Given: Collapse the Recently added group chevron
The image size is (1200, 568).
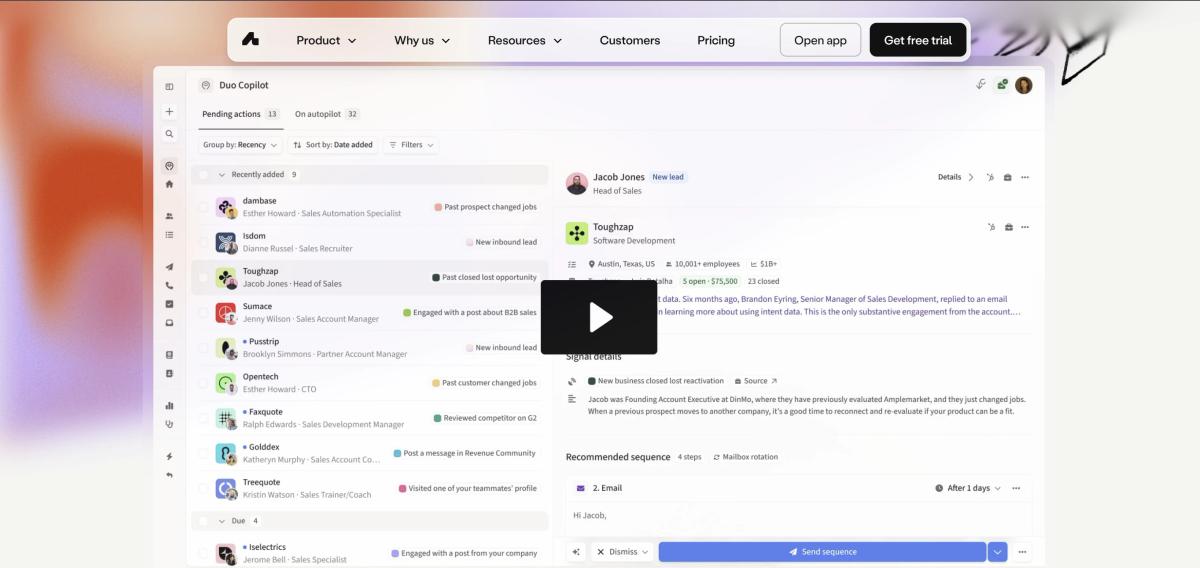Looking at the screenshot, I should [222, 174].
